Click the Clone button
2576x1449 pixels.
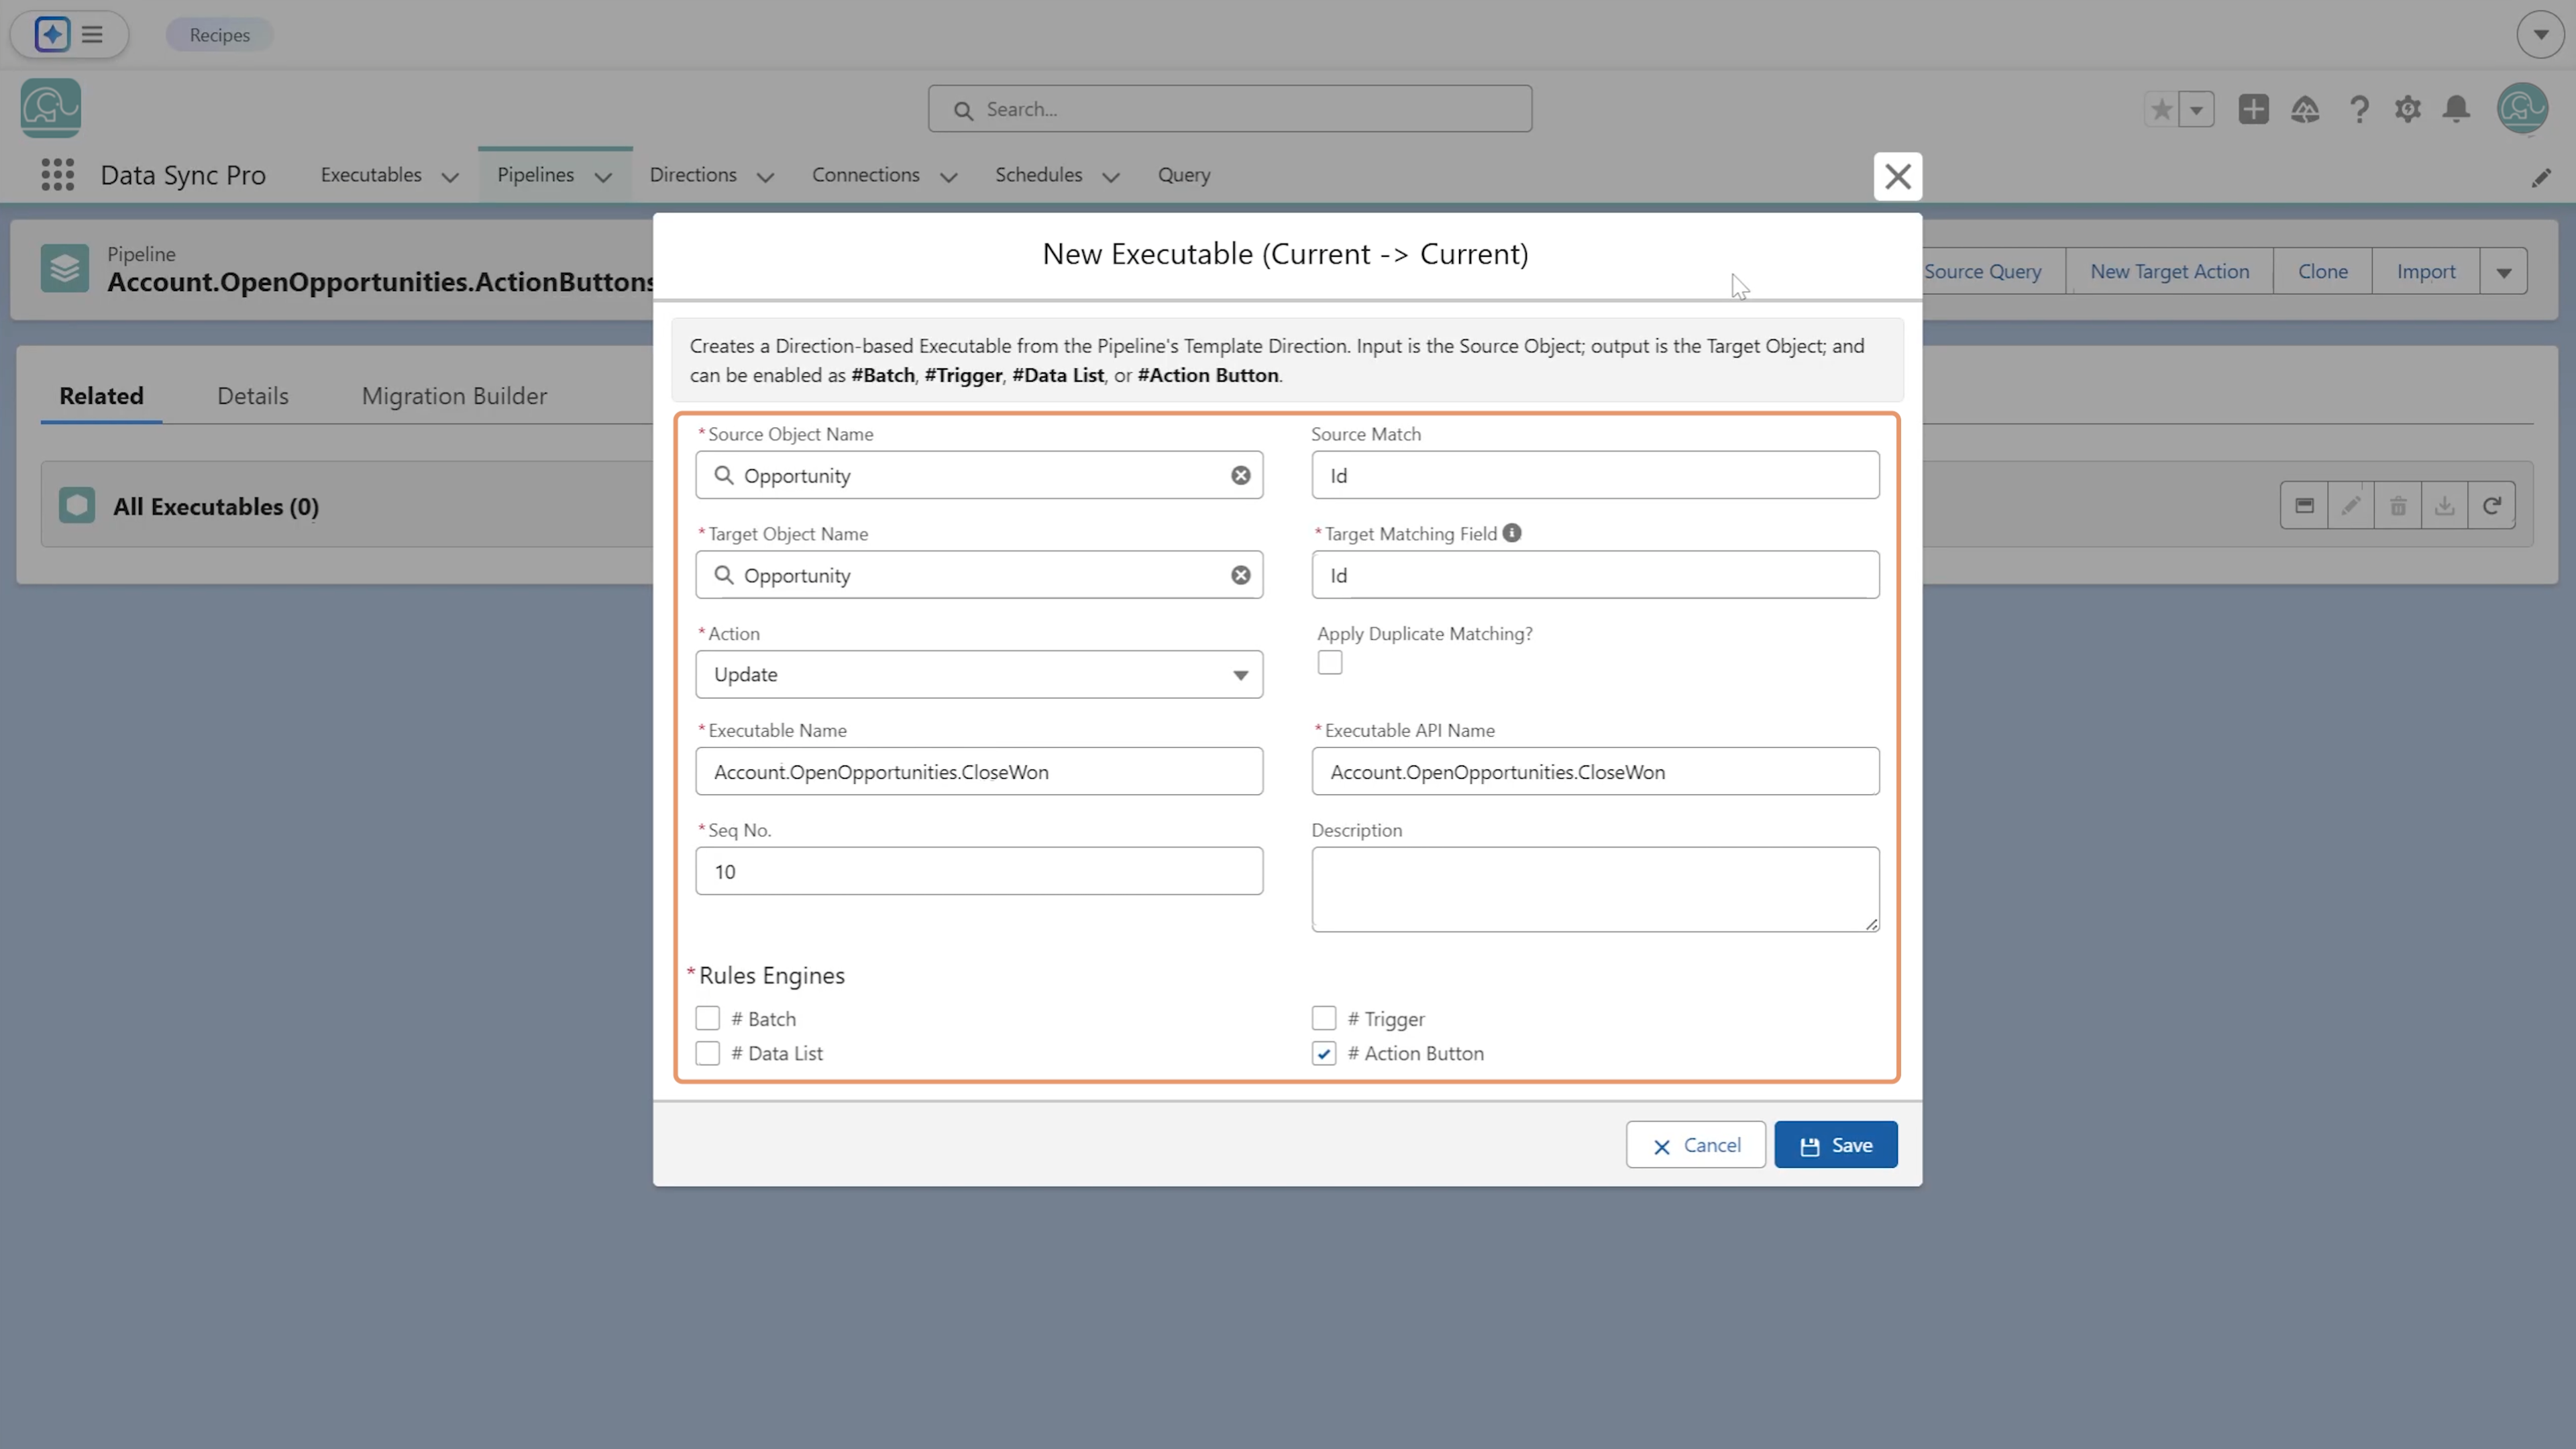(2322, 272)
